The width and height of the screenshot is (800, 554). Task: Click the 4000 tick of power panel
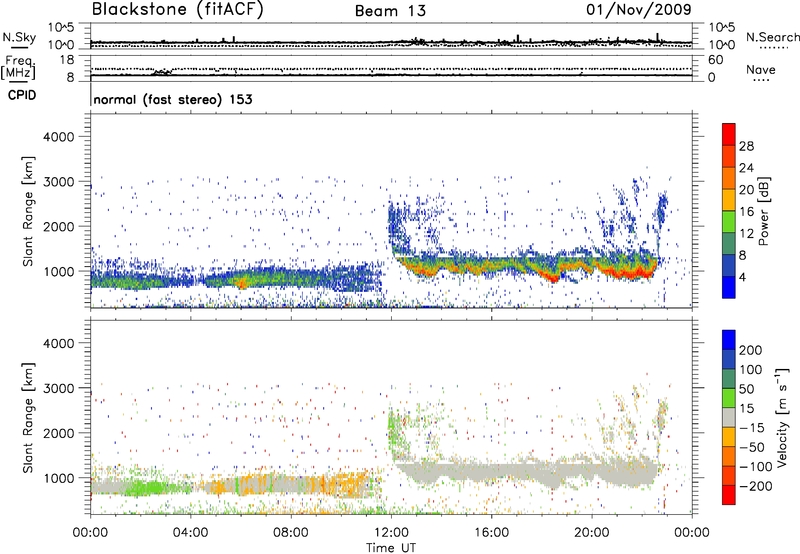point(58,137)
